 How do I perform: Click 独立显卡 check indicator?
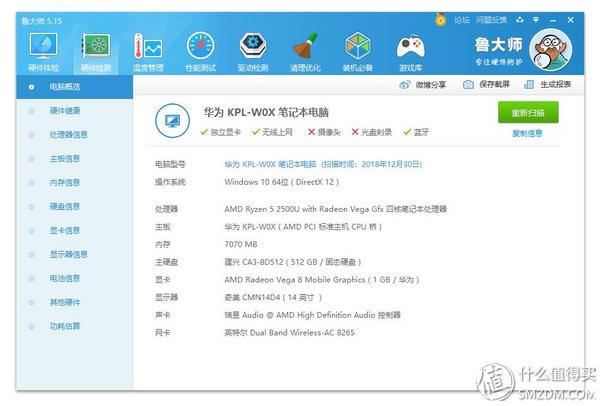tap(220, 132)
